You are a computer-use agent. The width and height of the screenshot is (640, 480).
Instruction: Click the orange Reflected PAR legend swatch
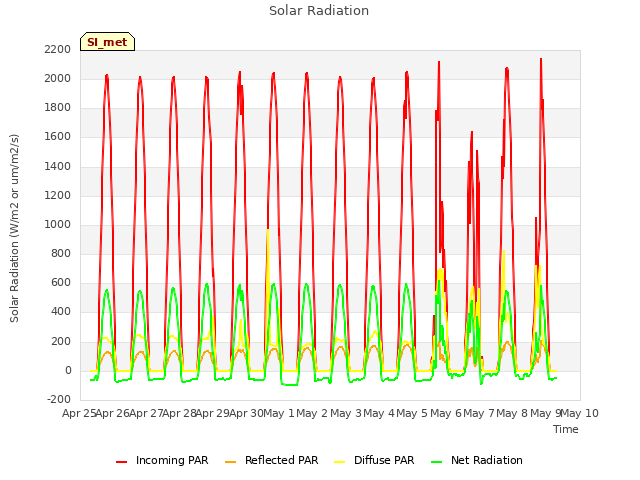pos(231,462)
